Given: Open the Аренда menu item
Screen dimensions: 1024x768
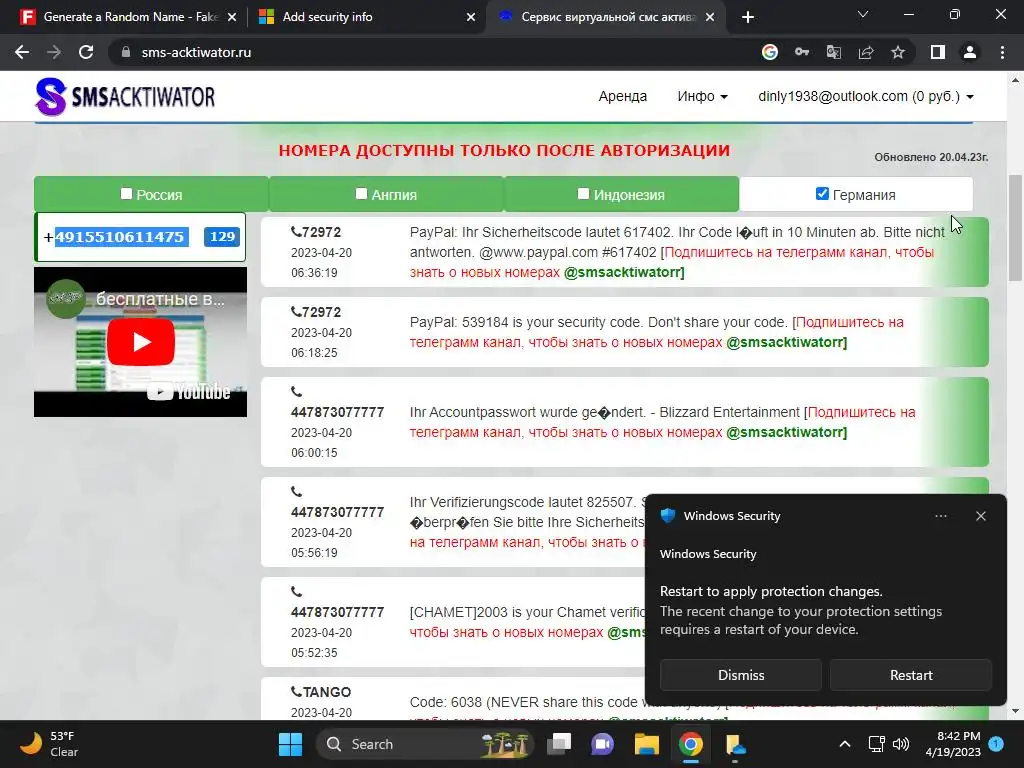Looking at the screenshot, I should pos(622,97).
